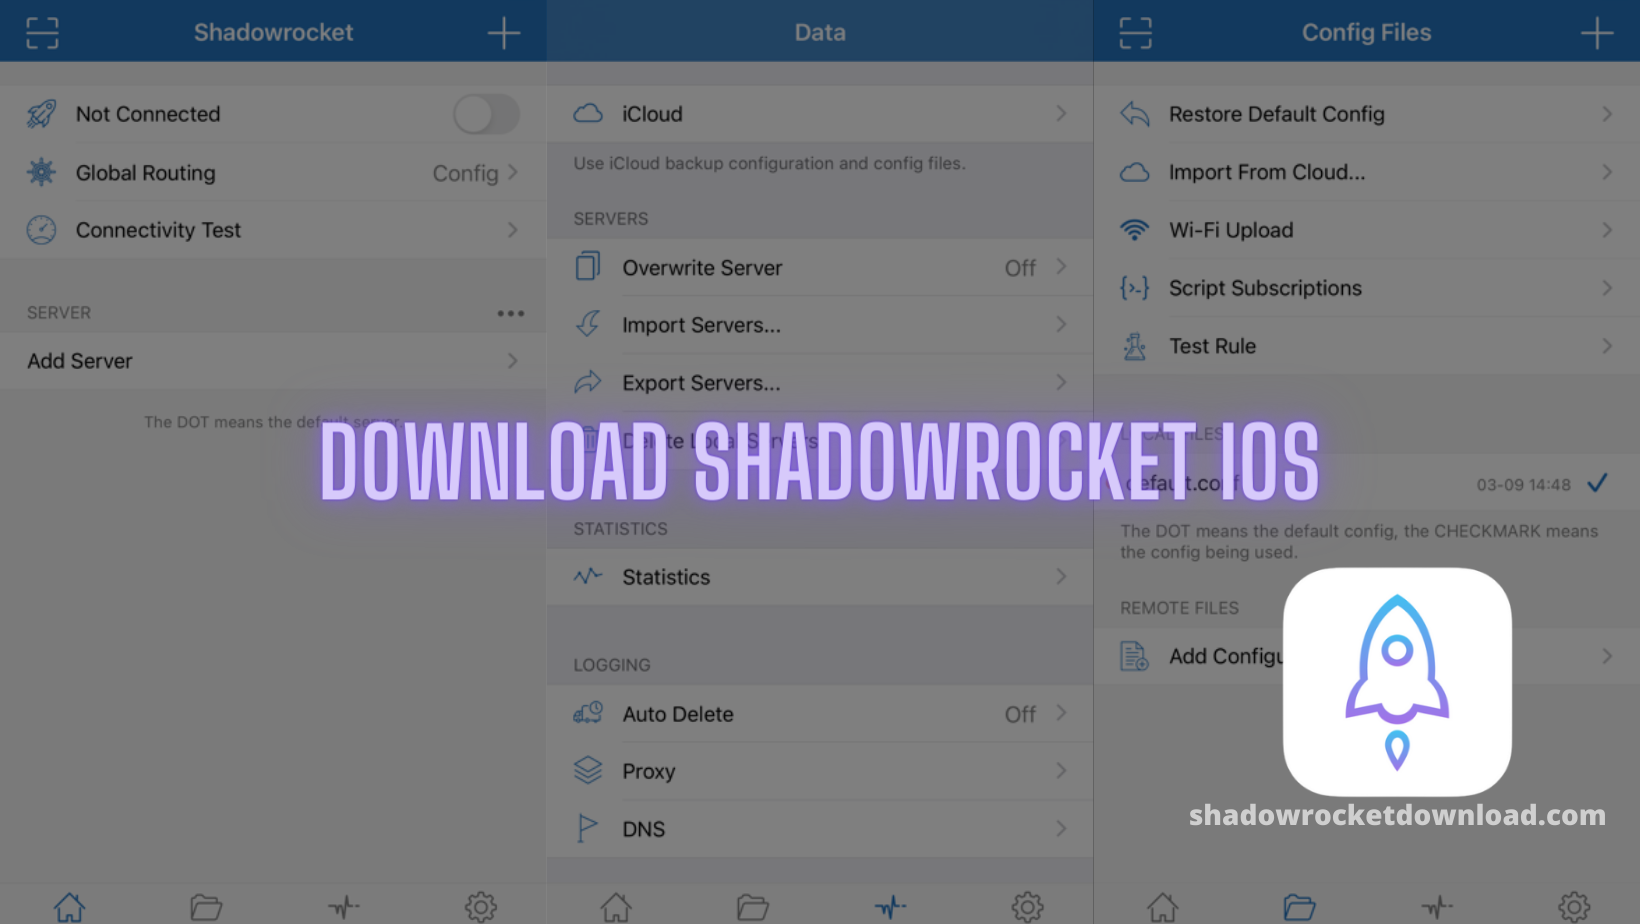The width and height of the screenshot is (1640, 924).
Task: Go to Home tab in Shadowrocket panel
Action: click(x=69, y=907)
